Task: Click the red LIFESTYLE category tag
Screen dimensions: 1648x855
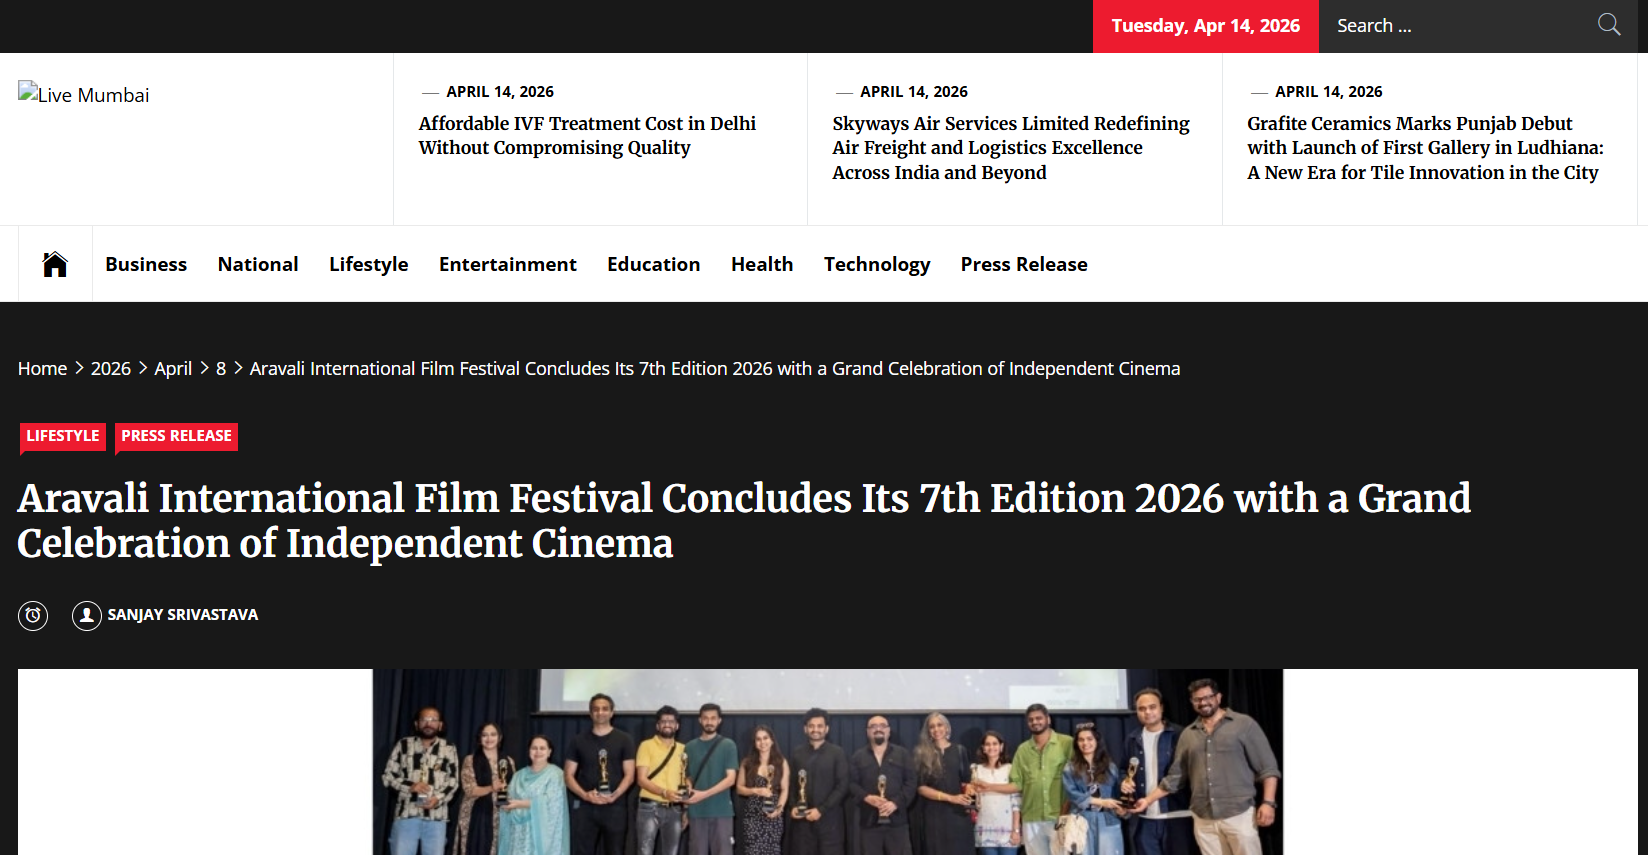Action: (63, 436)
